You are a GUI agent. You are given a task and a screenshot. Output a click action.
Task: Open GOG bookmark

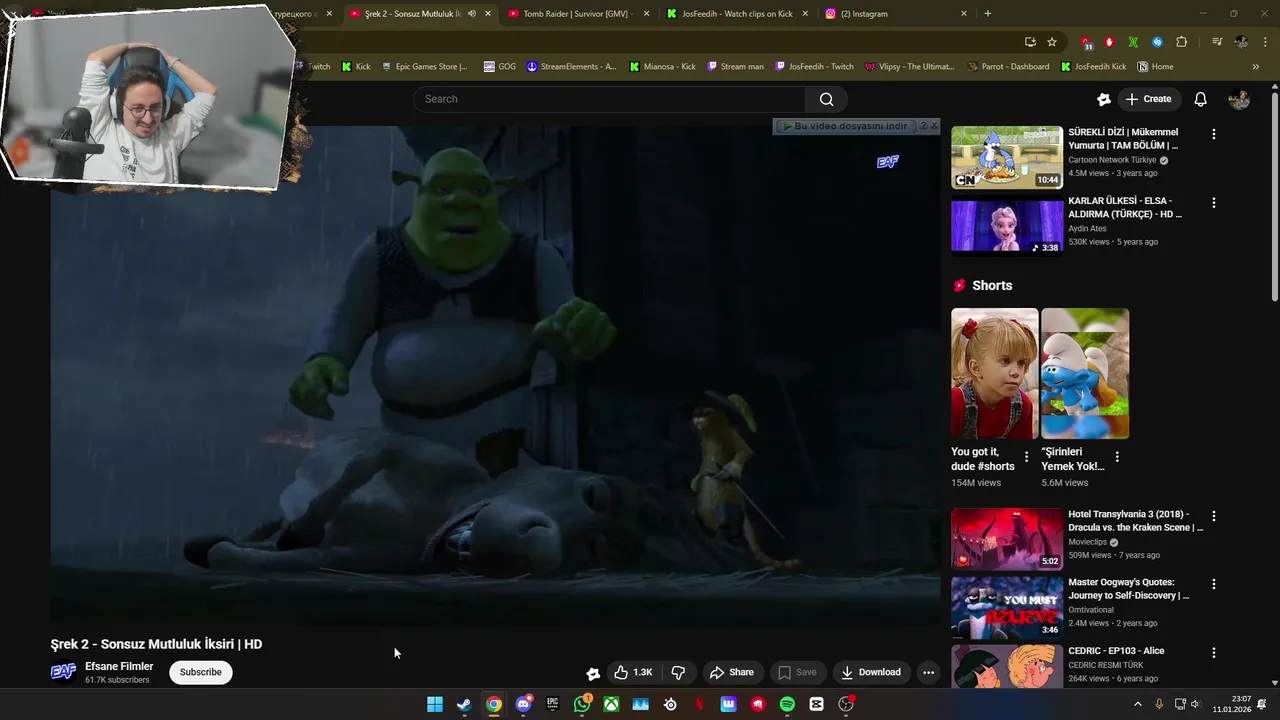pos(499,67)
